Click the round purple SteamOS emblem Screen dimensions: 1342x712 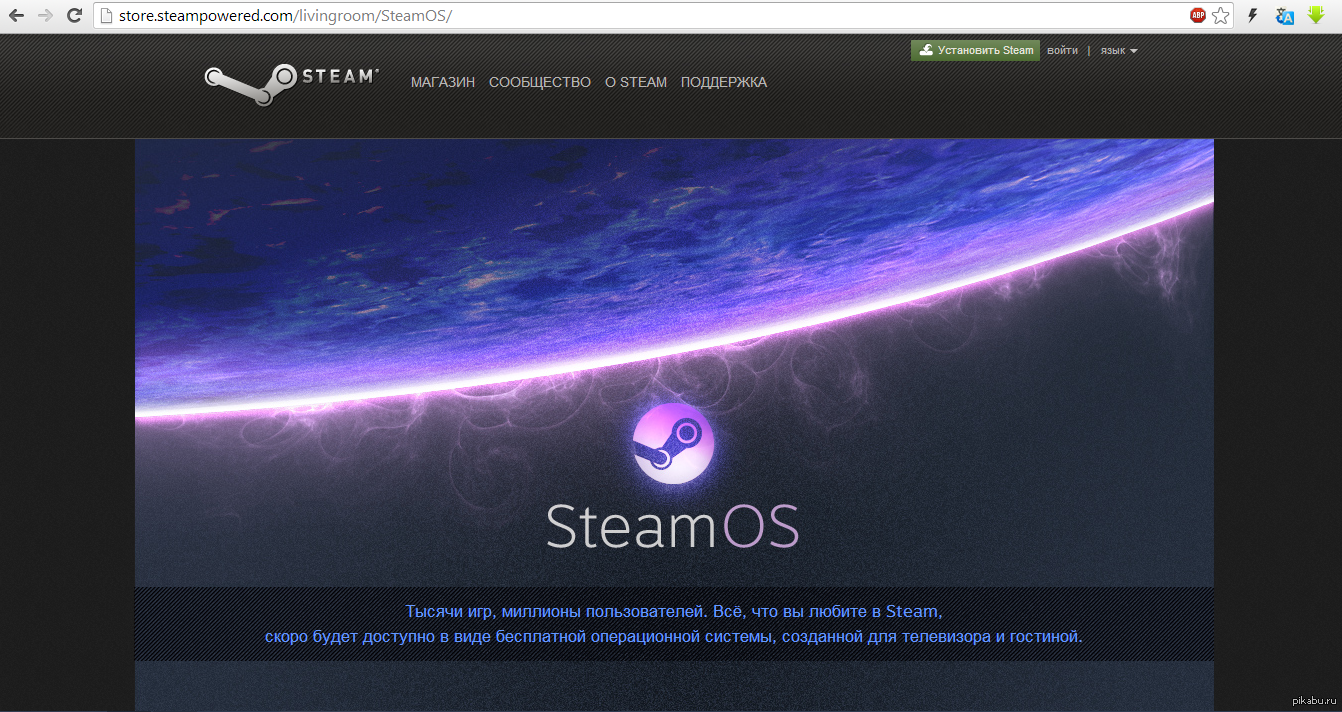click(x=673, y=444)
